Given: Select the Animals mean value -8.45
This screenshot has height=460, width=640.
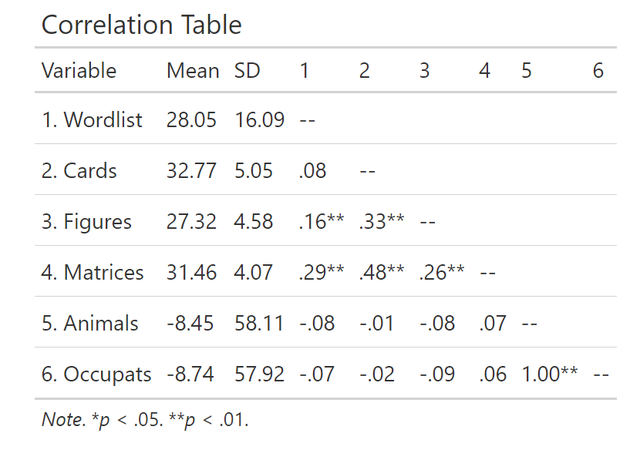Looking at the screenshot, I should 192,323.
